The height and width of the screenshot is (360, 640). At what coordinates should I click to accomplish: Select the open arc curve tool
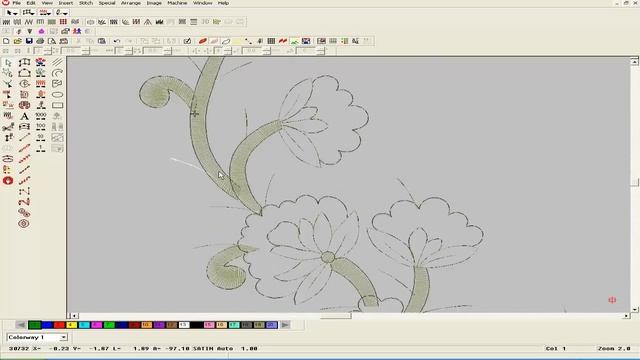[x=58, y=73]
